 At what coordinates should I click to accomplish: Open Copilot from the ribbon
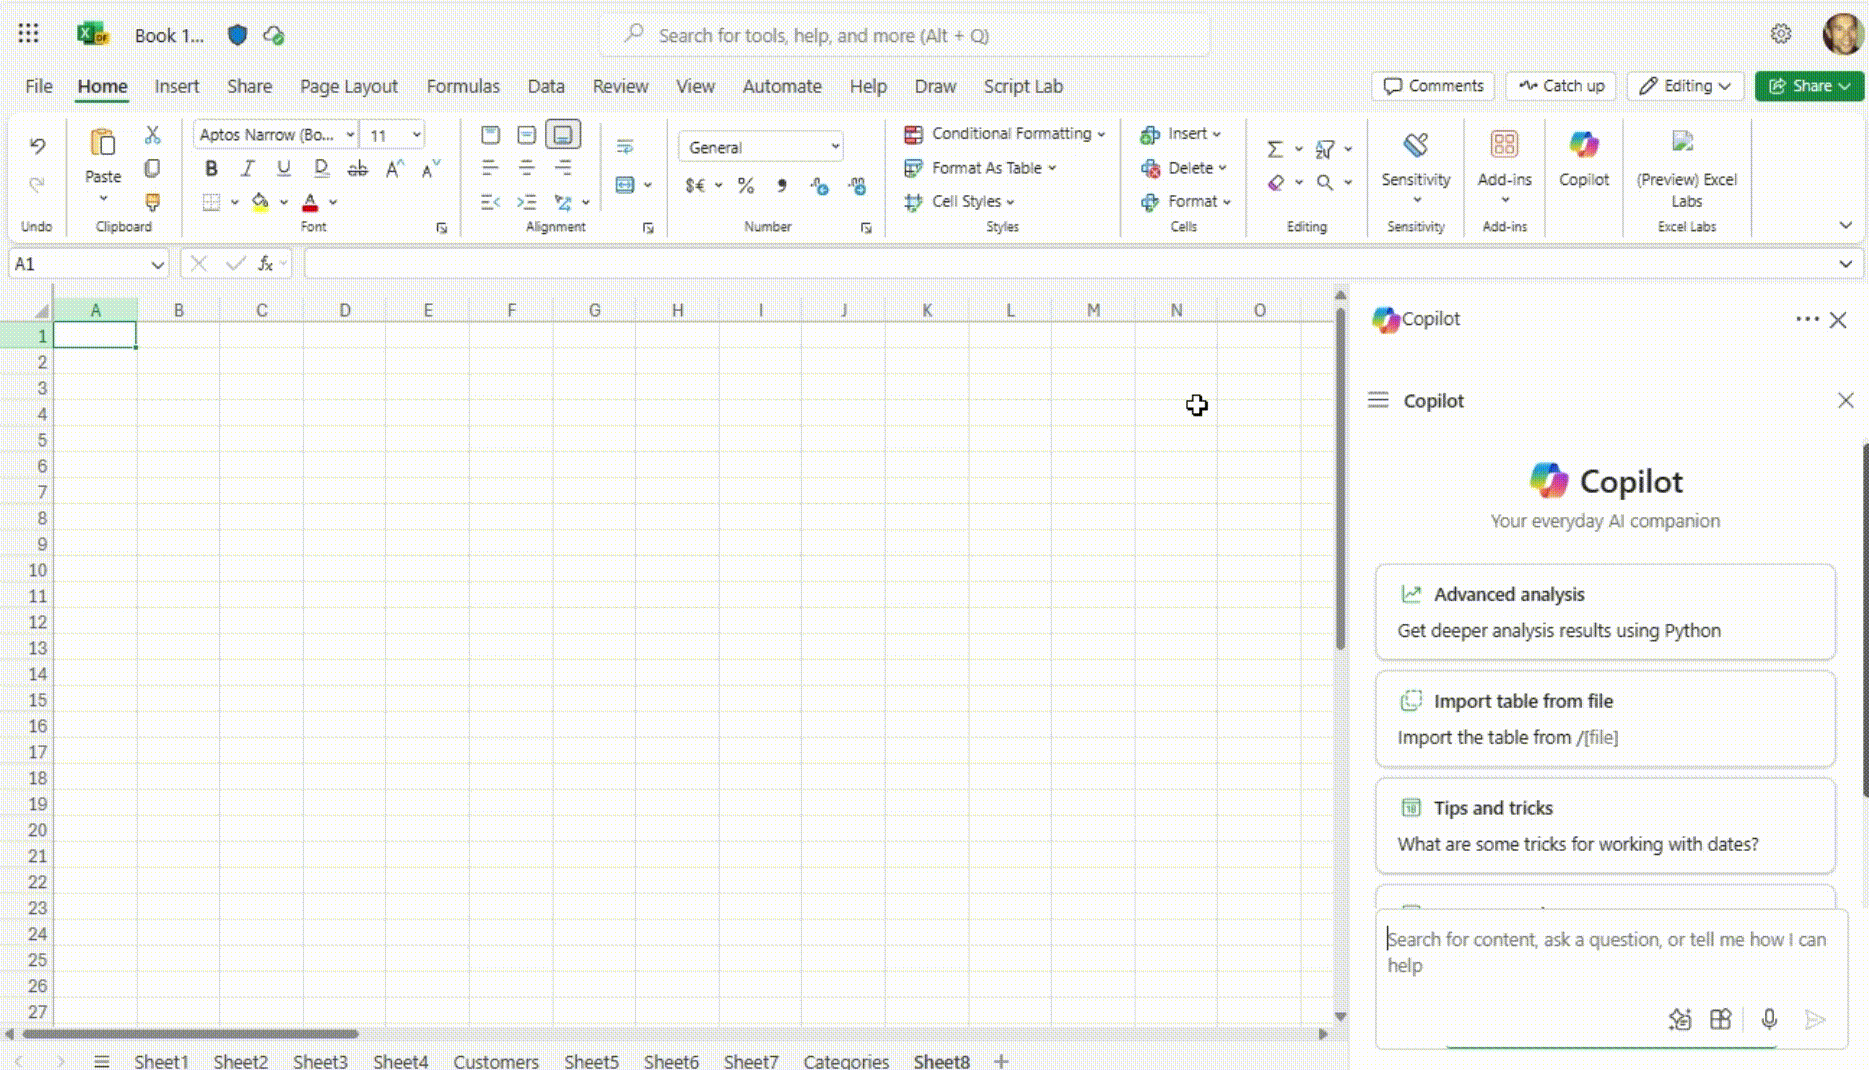[x=1583, y=158]
